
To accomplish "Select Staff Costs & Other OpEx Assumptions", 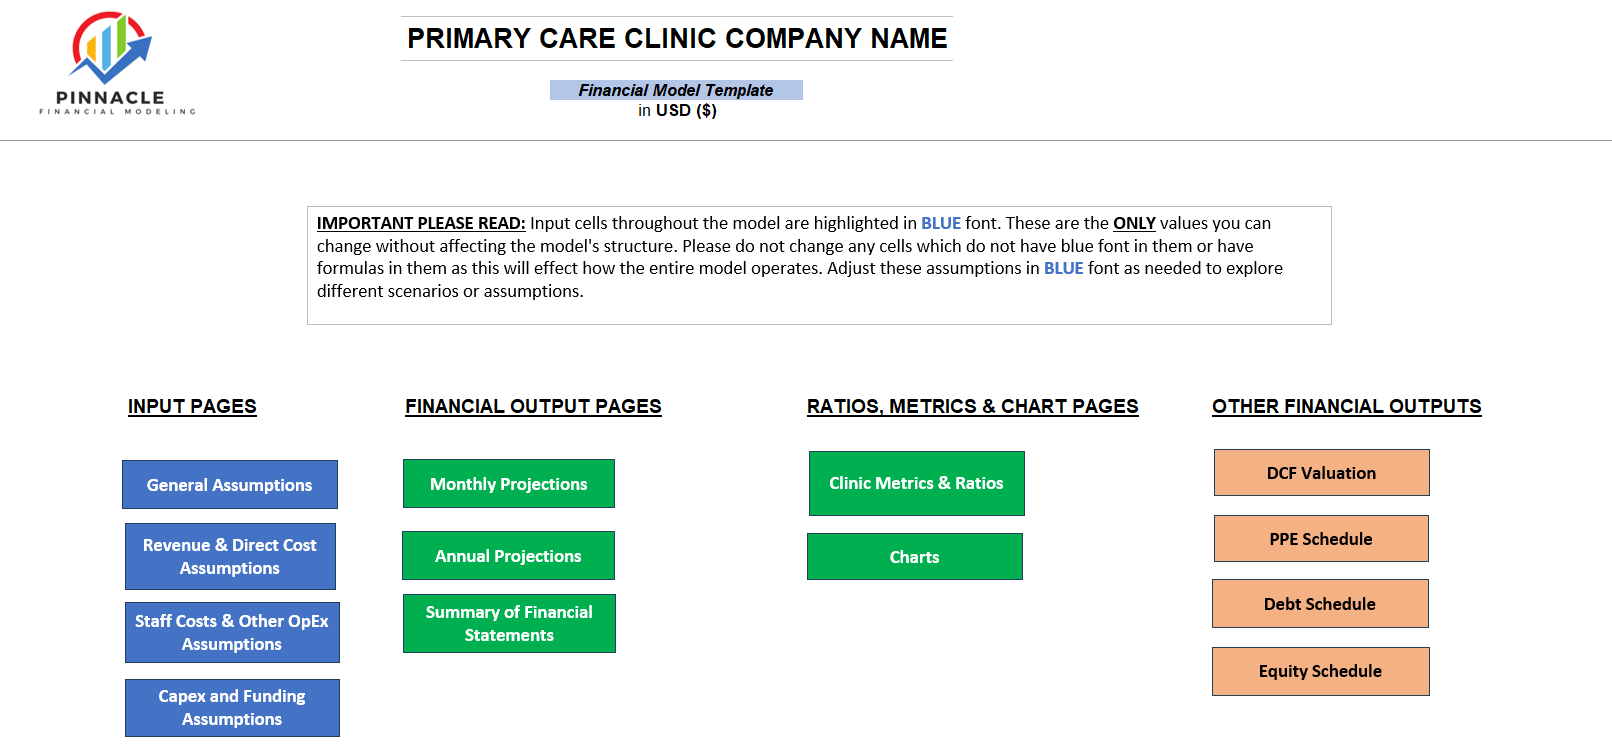I will 231,632.
